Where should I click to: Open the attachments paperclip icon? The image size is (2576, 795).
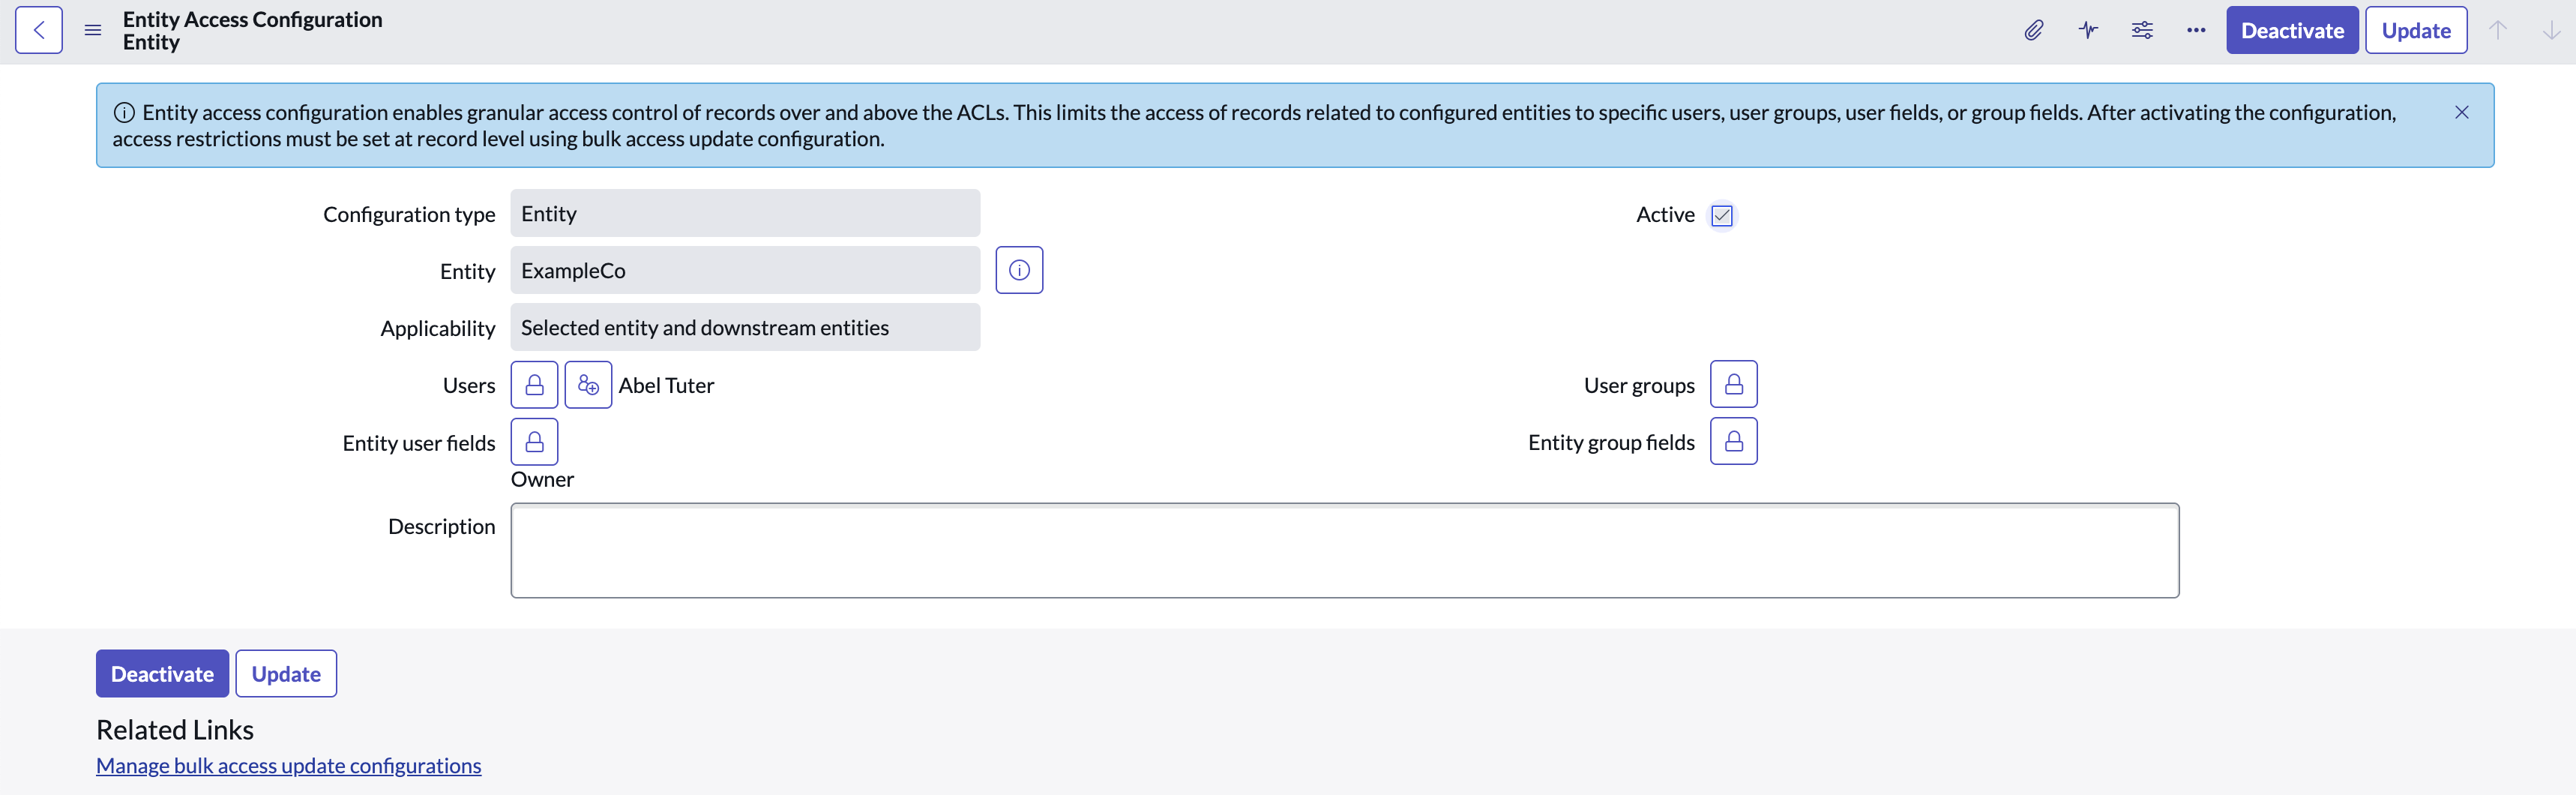(x=2034, y=30)
